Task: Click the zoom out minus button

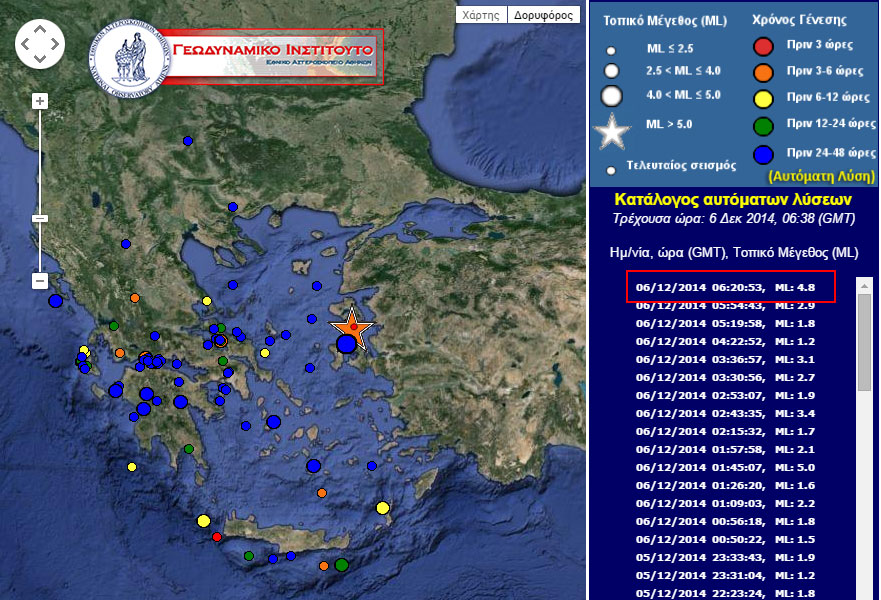Action: click(40, 281)
